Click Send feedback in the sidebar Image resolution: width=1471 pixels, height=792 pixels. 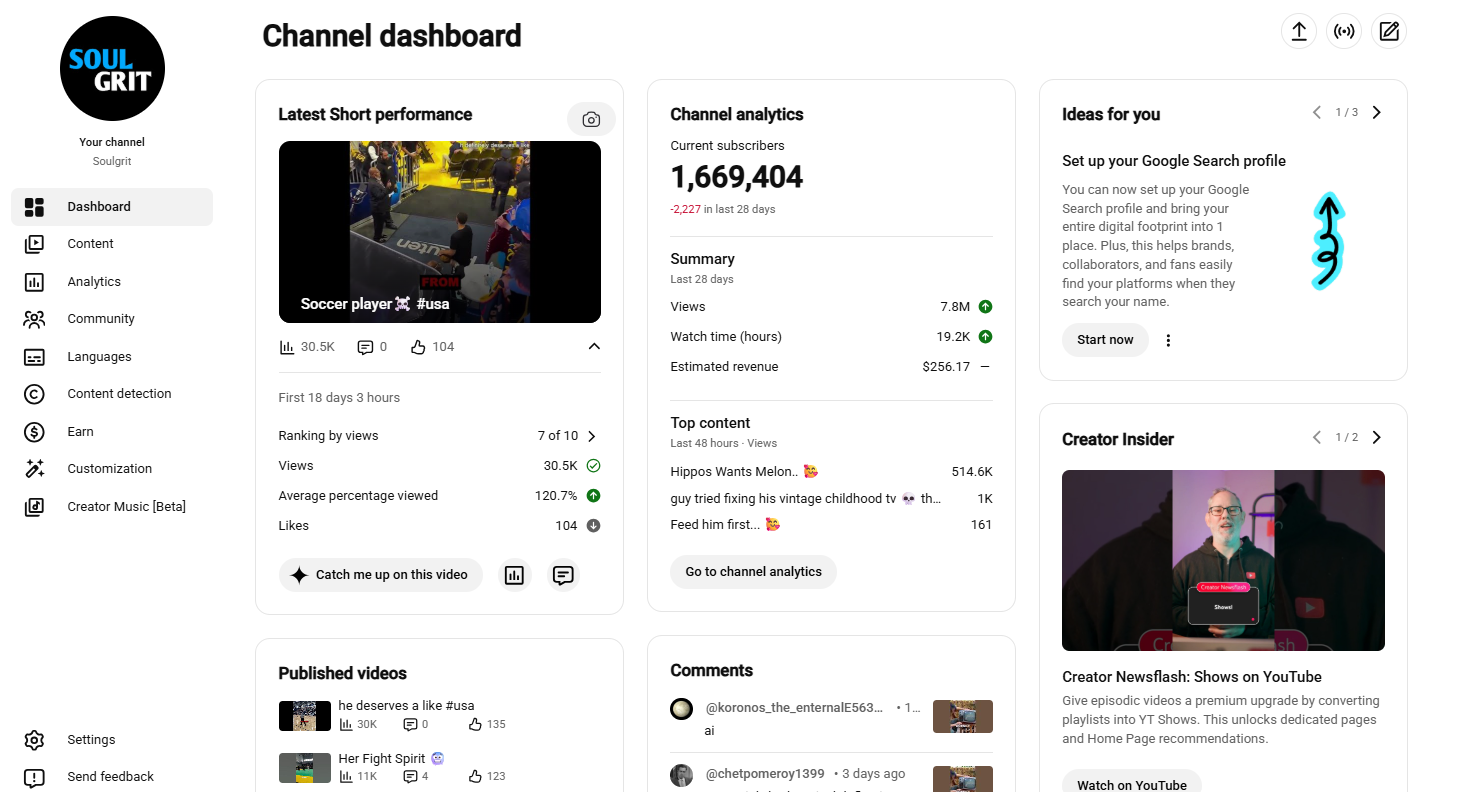(x=112, y=777)
